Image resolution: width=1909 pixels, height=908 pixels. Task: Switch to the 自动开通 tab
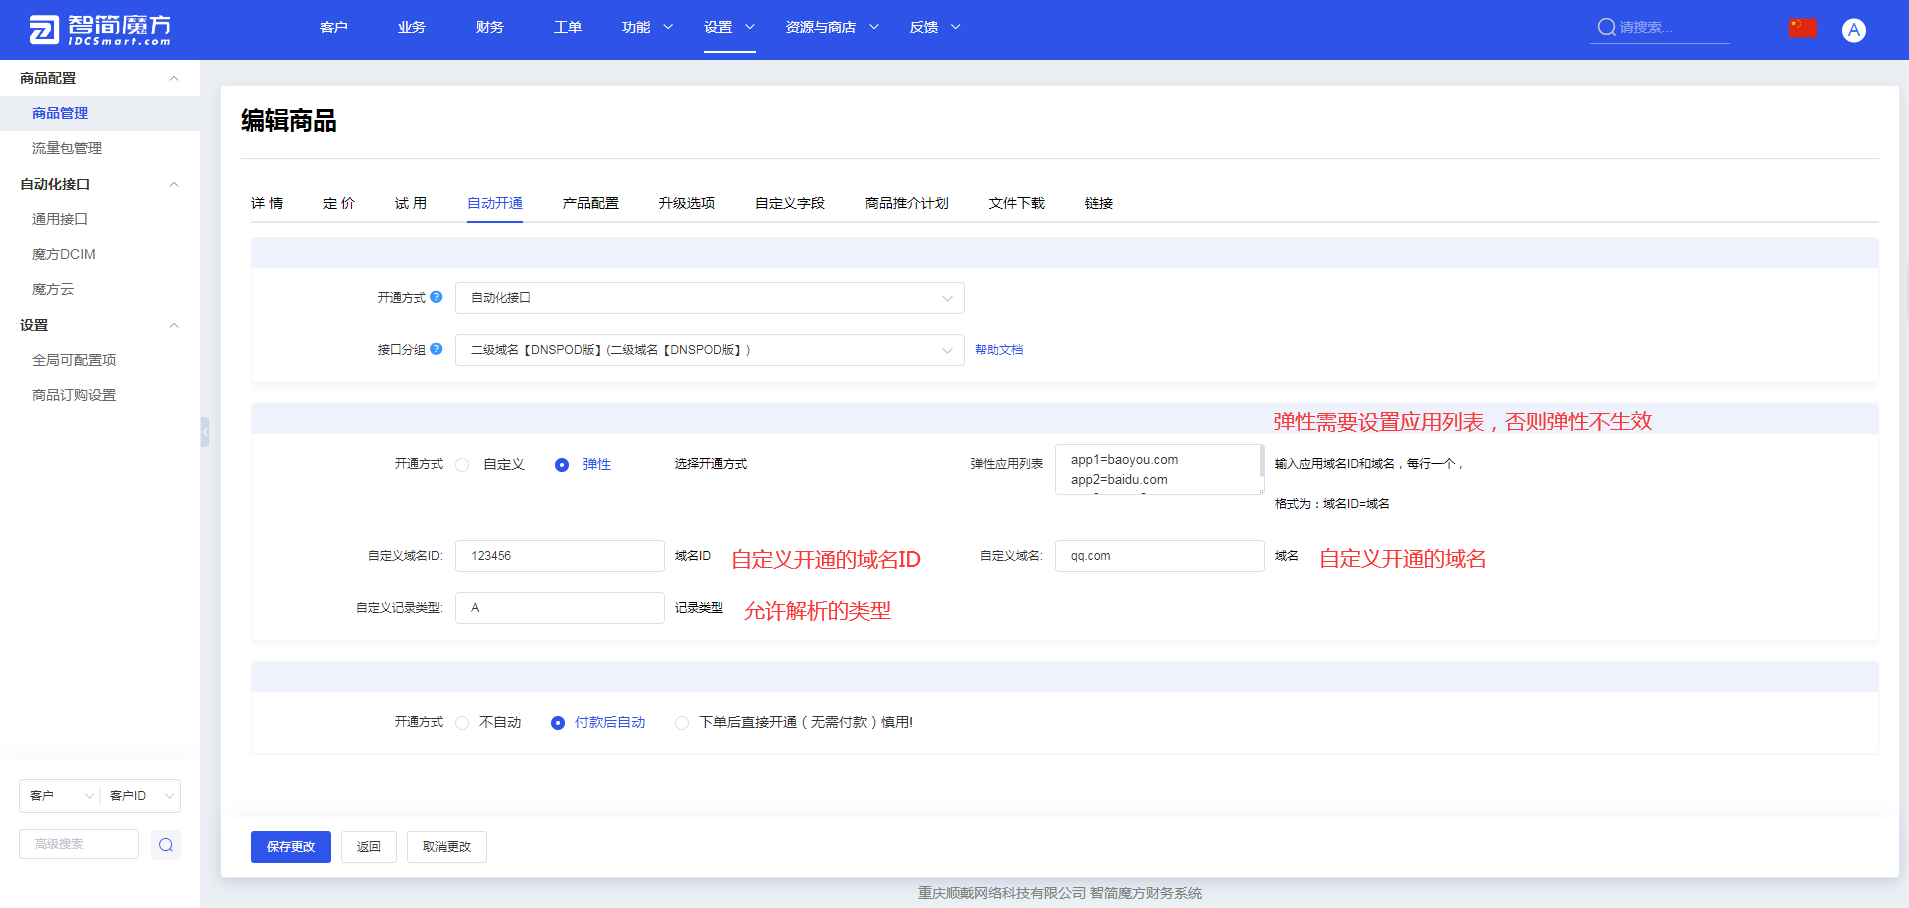495,203
